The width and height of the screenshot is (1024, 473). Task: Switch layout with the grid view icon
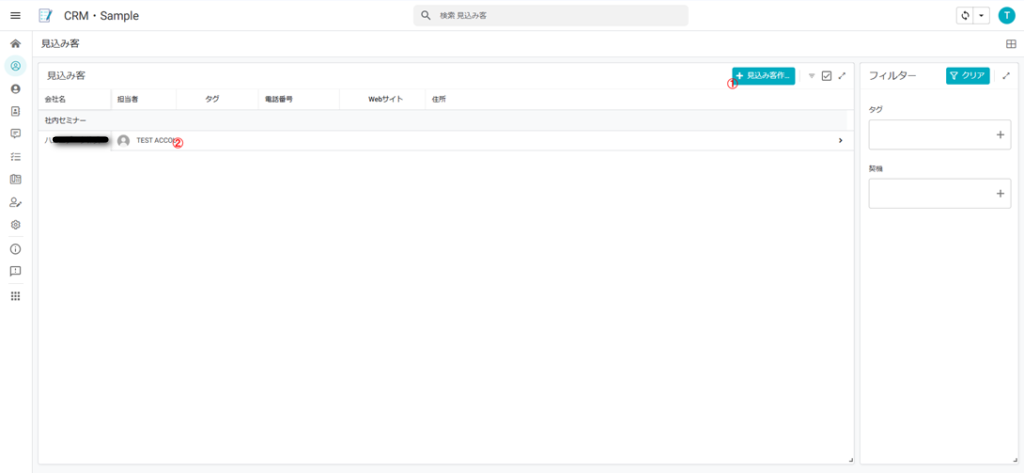[x=1010, y=44]
